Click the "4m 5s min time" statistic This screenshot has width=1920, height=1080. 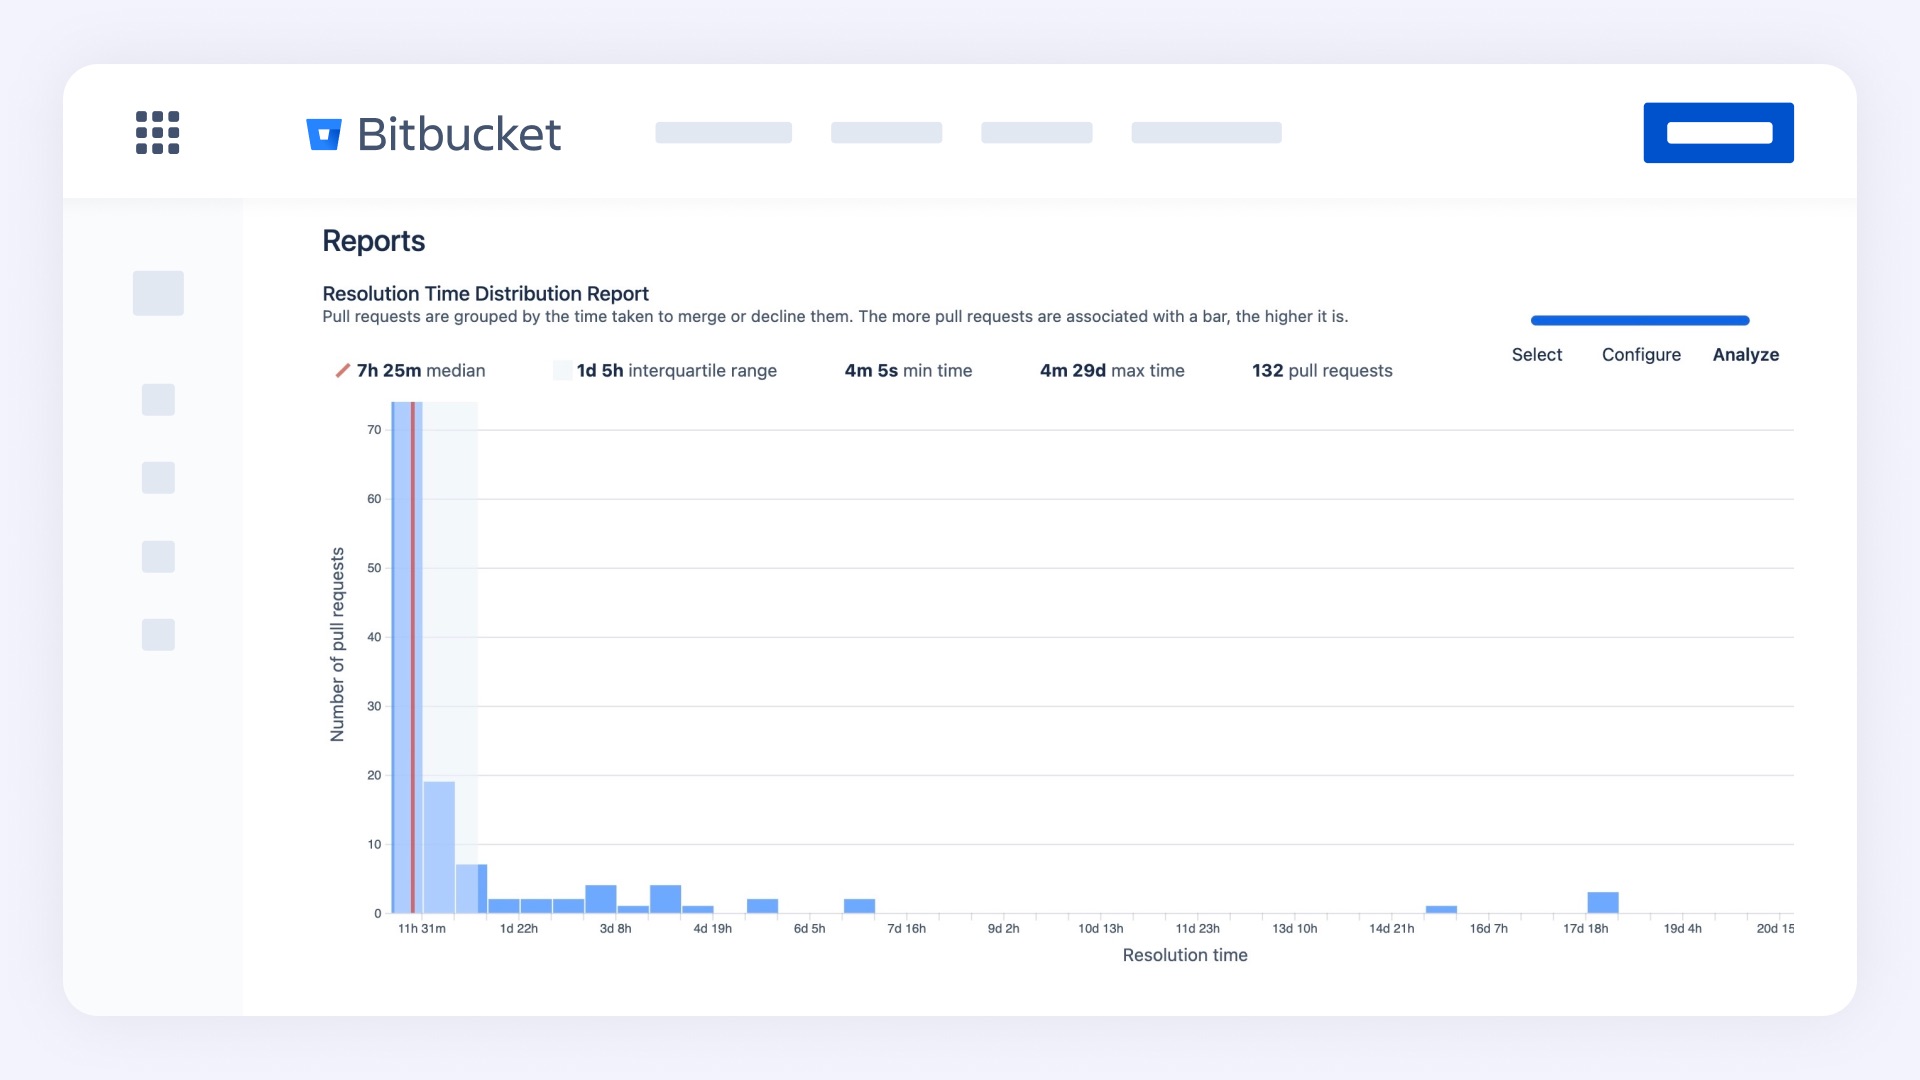tap(908, 371)
